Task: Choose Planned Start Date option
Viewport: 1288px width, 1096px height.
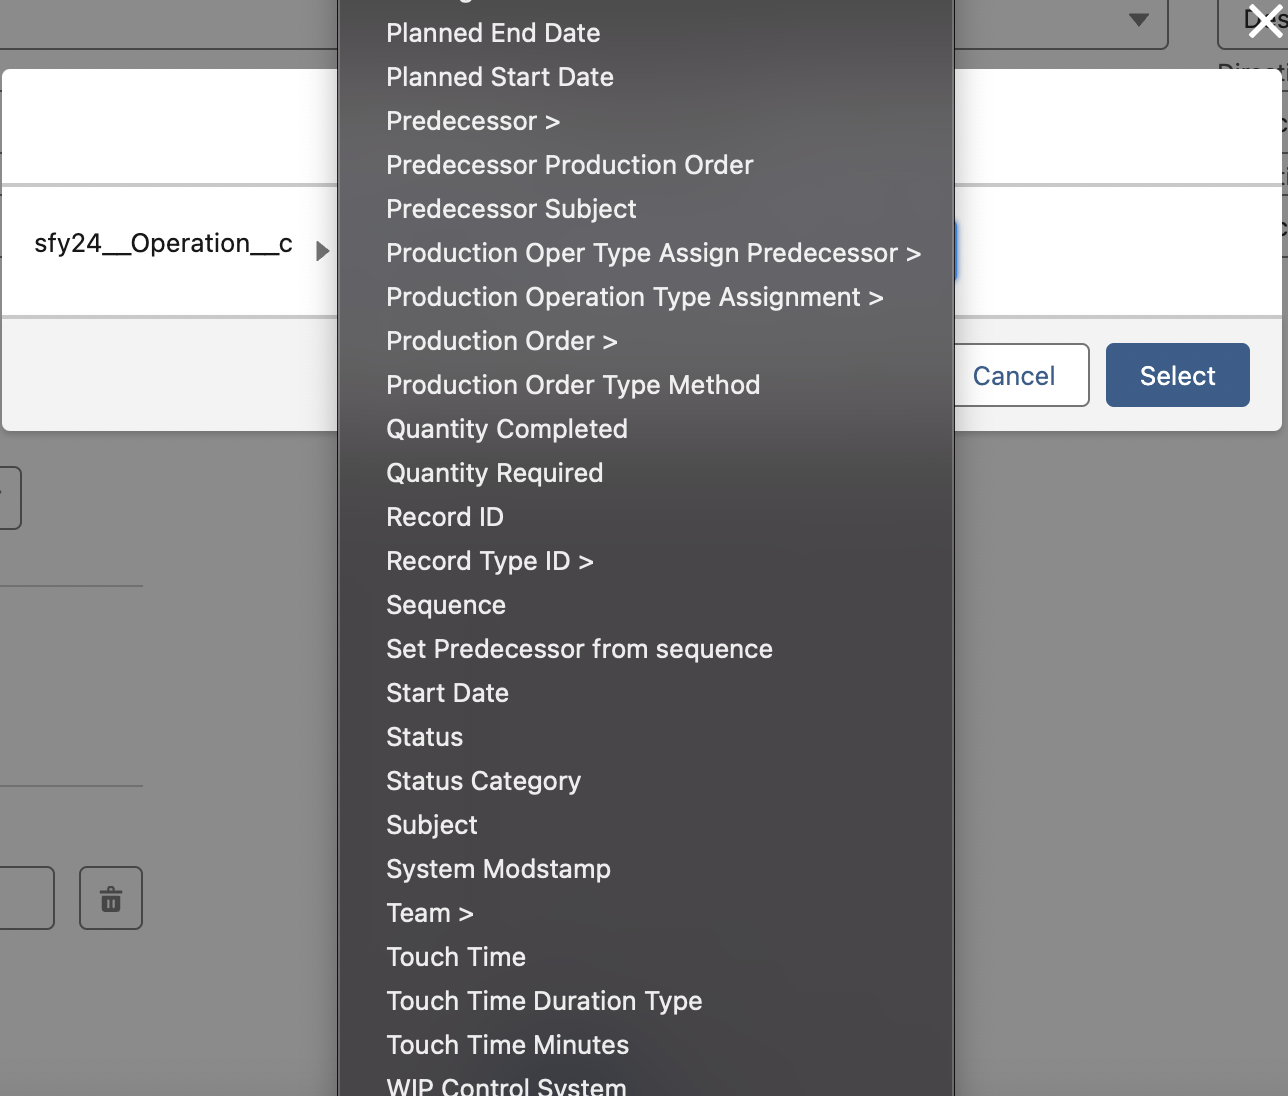Action: click(x=499, y=77)
